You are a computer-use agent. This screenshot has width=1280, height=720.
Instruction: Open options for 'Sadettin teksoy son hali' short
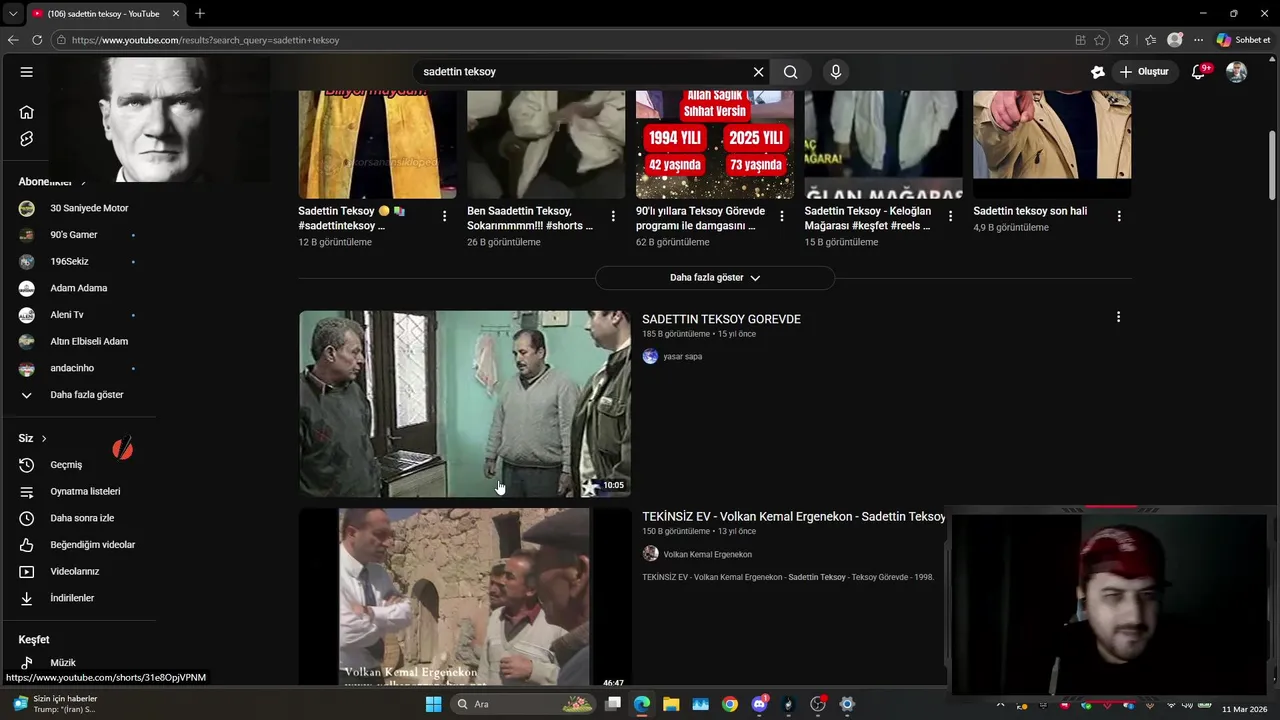[x=1119, y=216]
